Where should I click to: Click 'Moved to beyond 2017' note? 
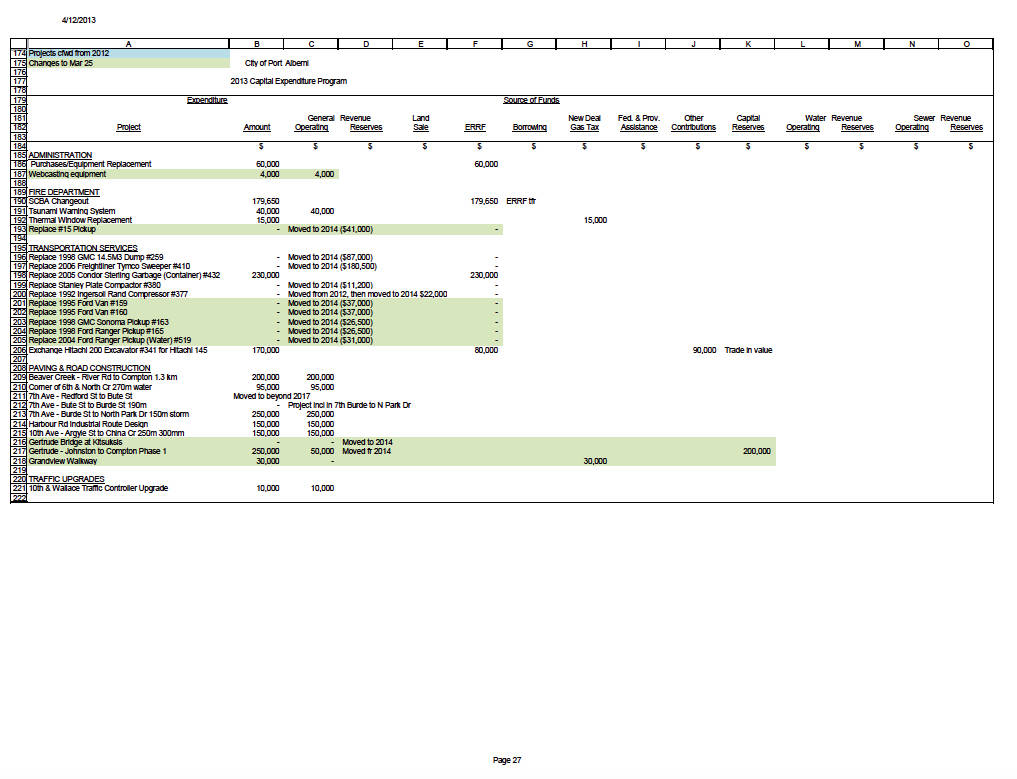coord(272,396)
